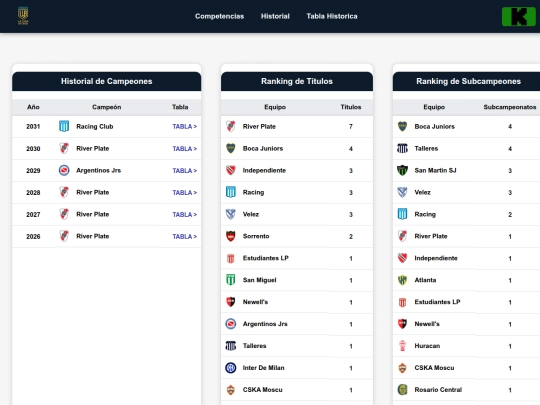
Task: Click Argentinos Jrs crest in Ranking de Titulos
Action: point(231,324)
